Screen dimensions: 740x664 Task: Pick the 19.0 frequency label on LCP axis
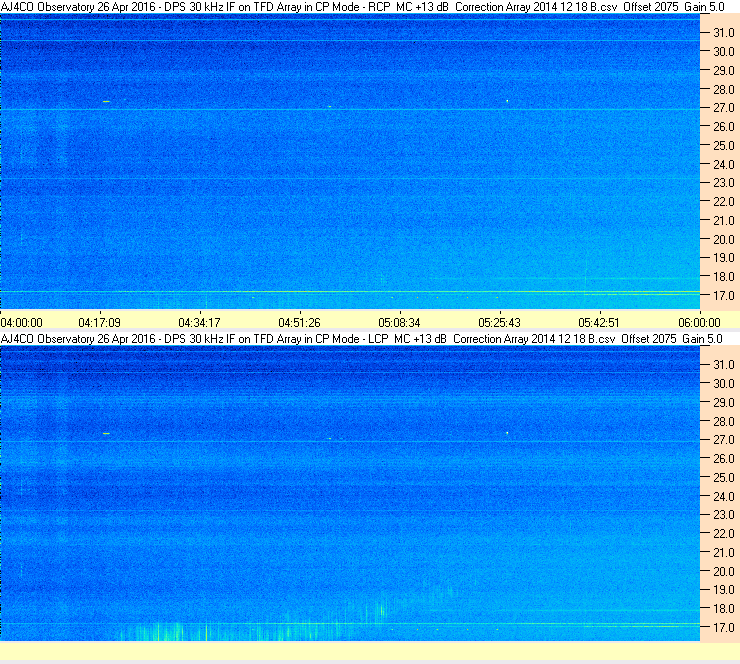click(x=724, y=590)
